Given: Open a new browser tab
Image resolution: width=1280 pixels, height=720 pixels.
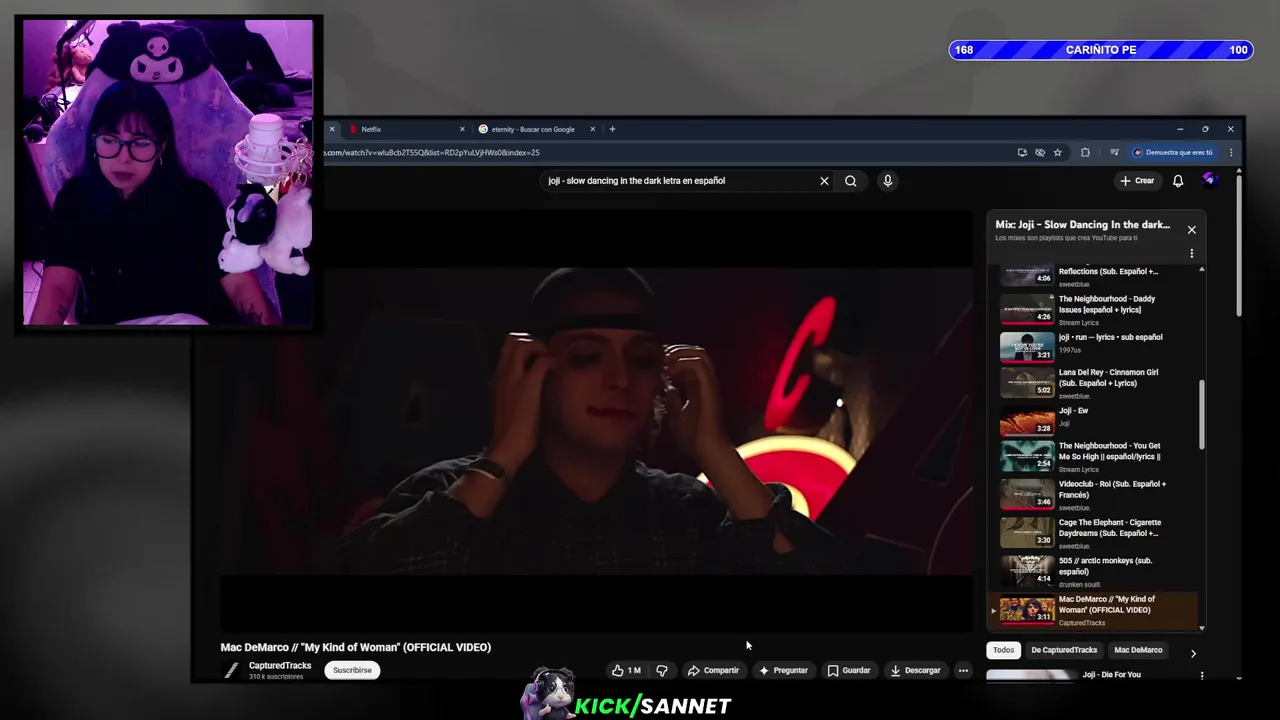Looking at the screenshot, I should (x=612, y=129).
